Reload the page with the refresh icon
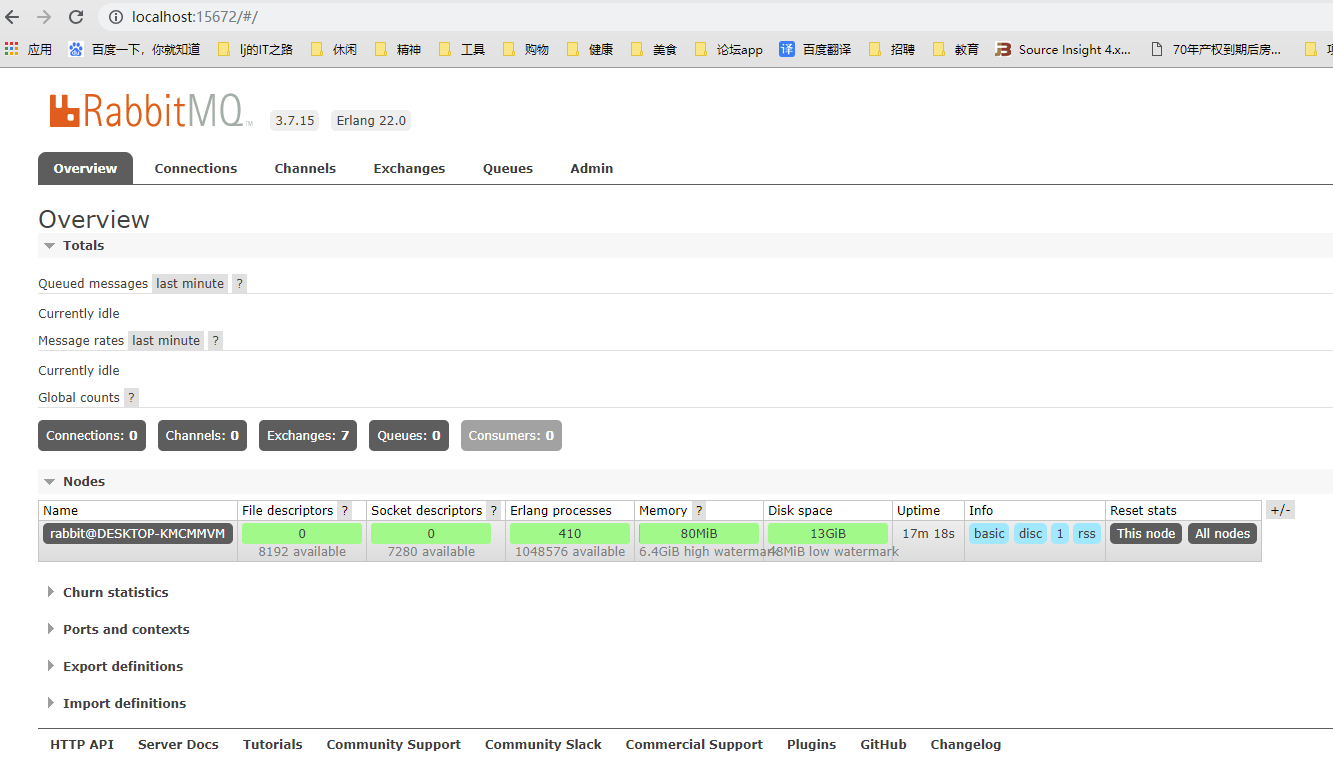1333x768 pixels. 76,17
